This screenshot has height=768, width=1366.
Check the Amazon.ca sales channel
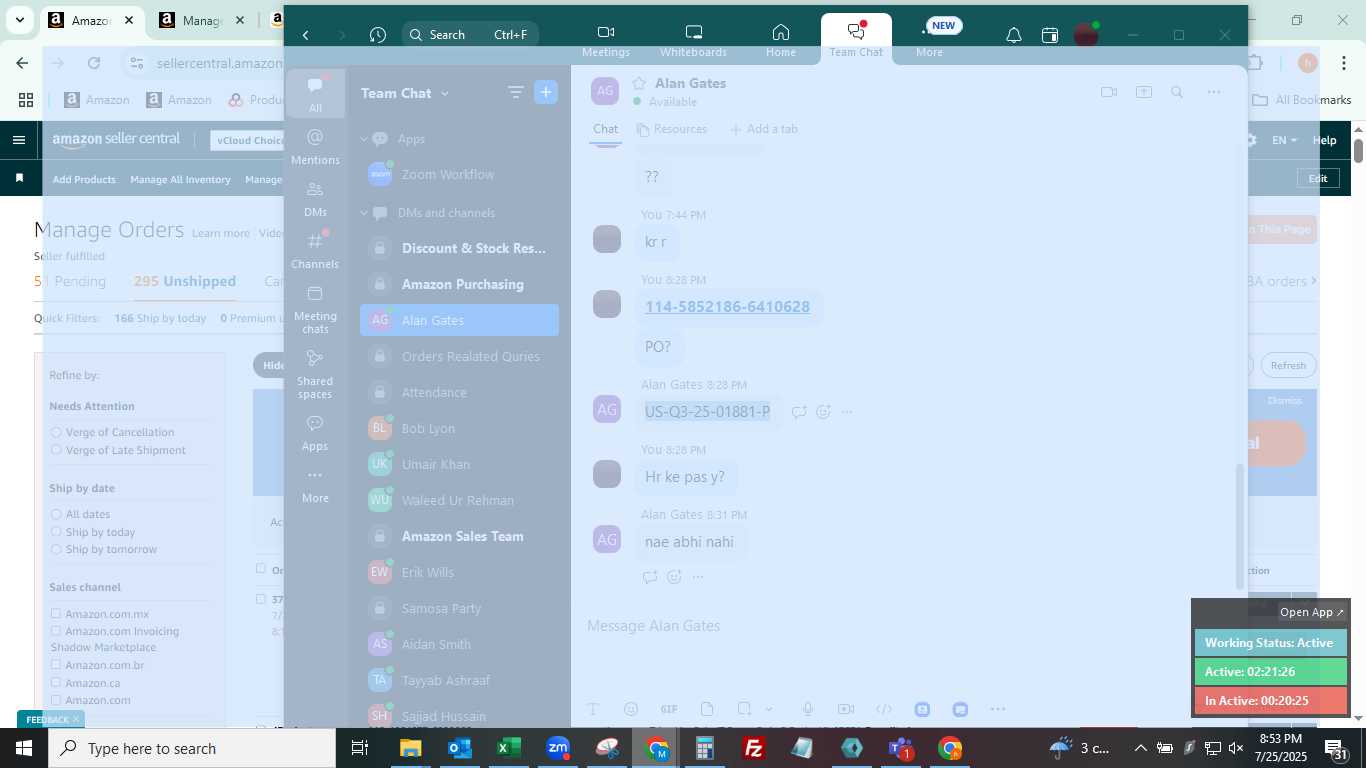[57, 683]
